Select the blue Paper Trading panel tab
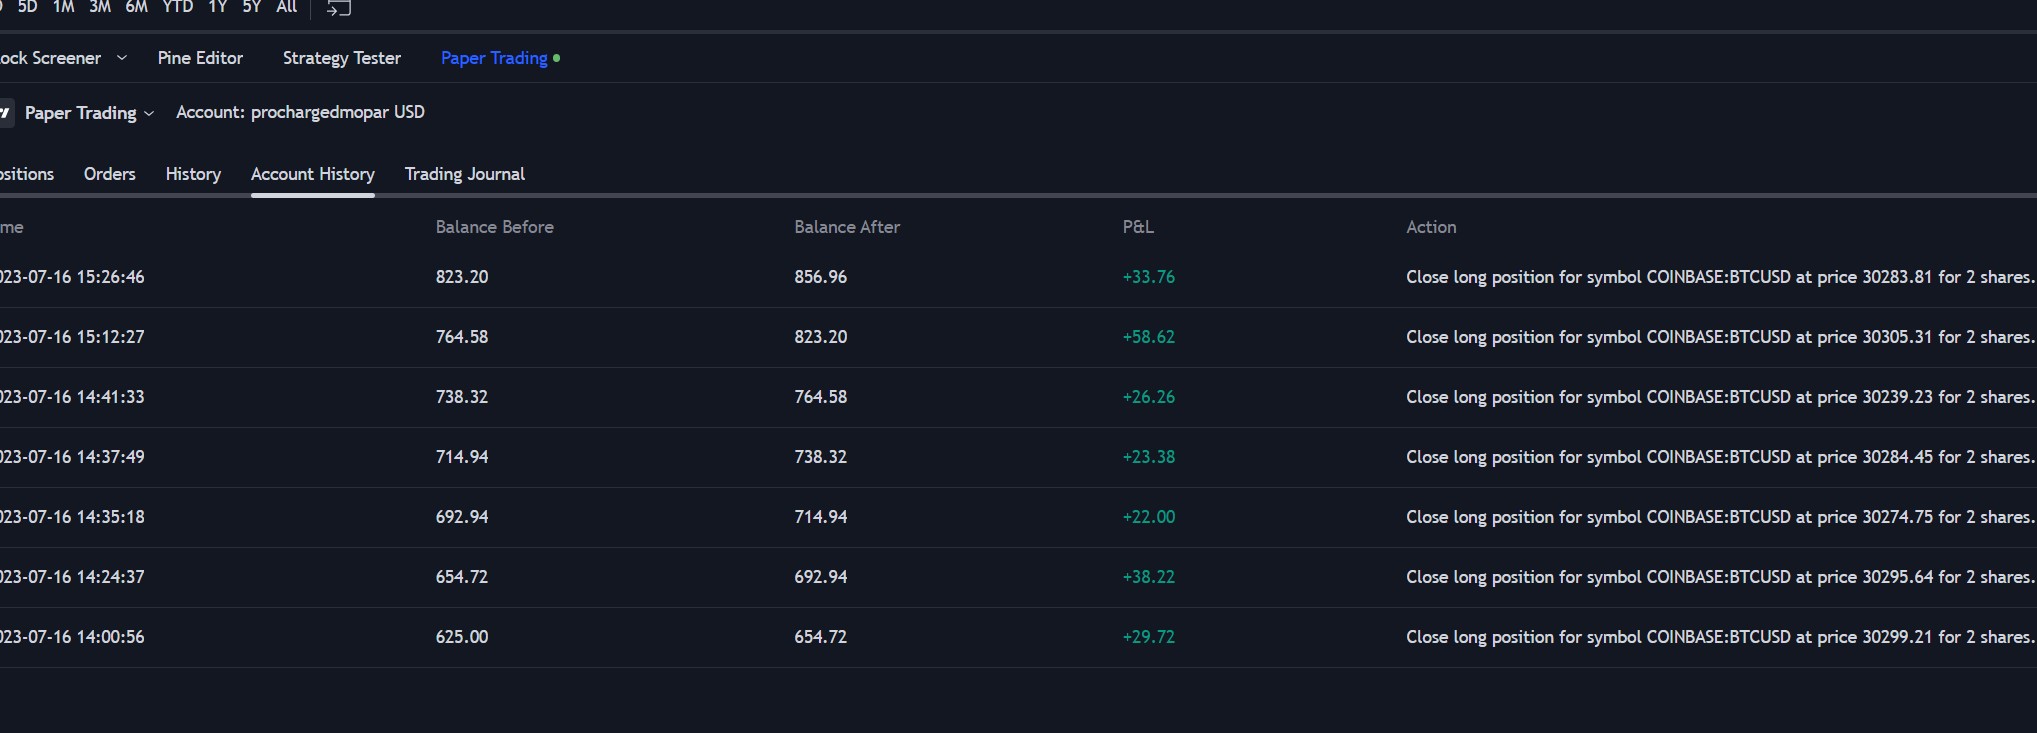The image size is (2037, 733). coord(494,58)
